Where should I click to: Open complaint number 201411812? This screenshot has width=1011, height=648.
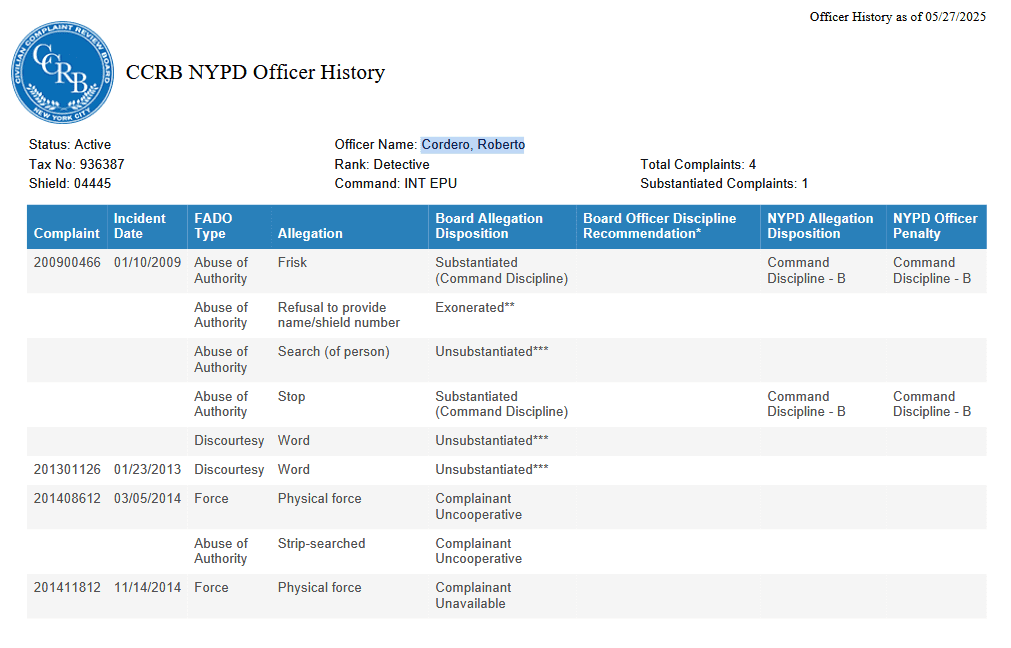click(x=66, y=587)
